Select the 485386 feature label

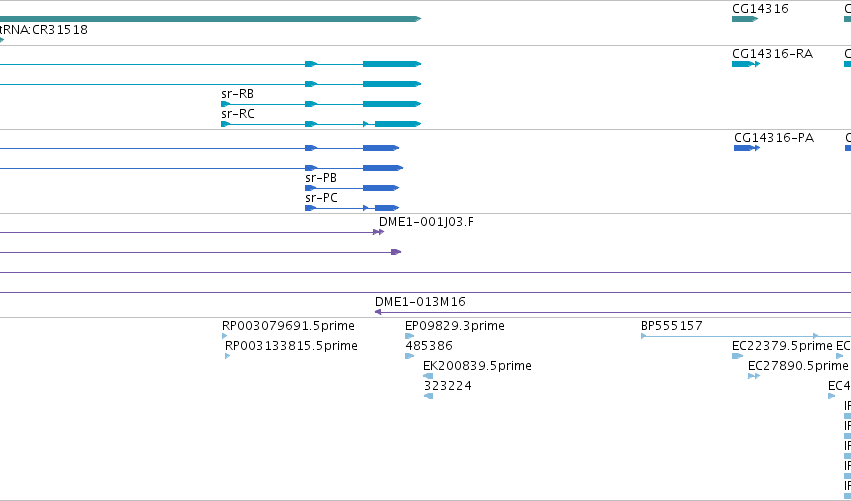429,346
